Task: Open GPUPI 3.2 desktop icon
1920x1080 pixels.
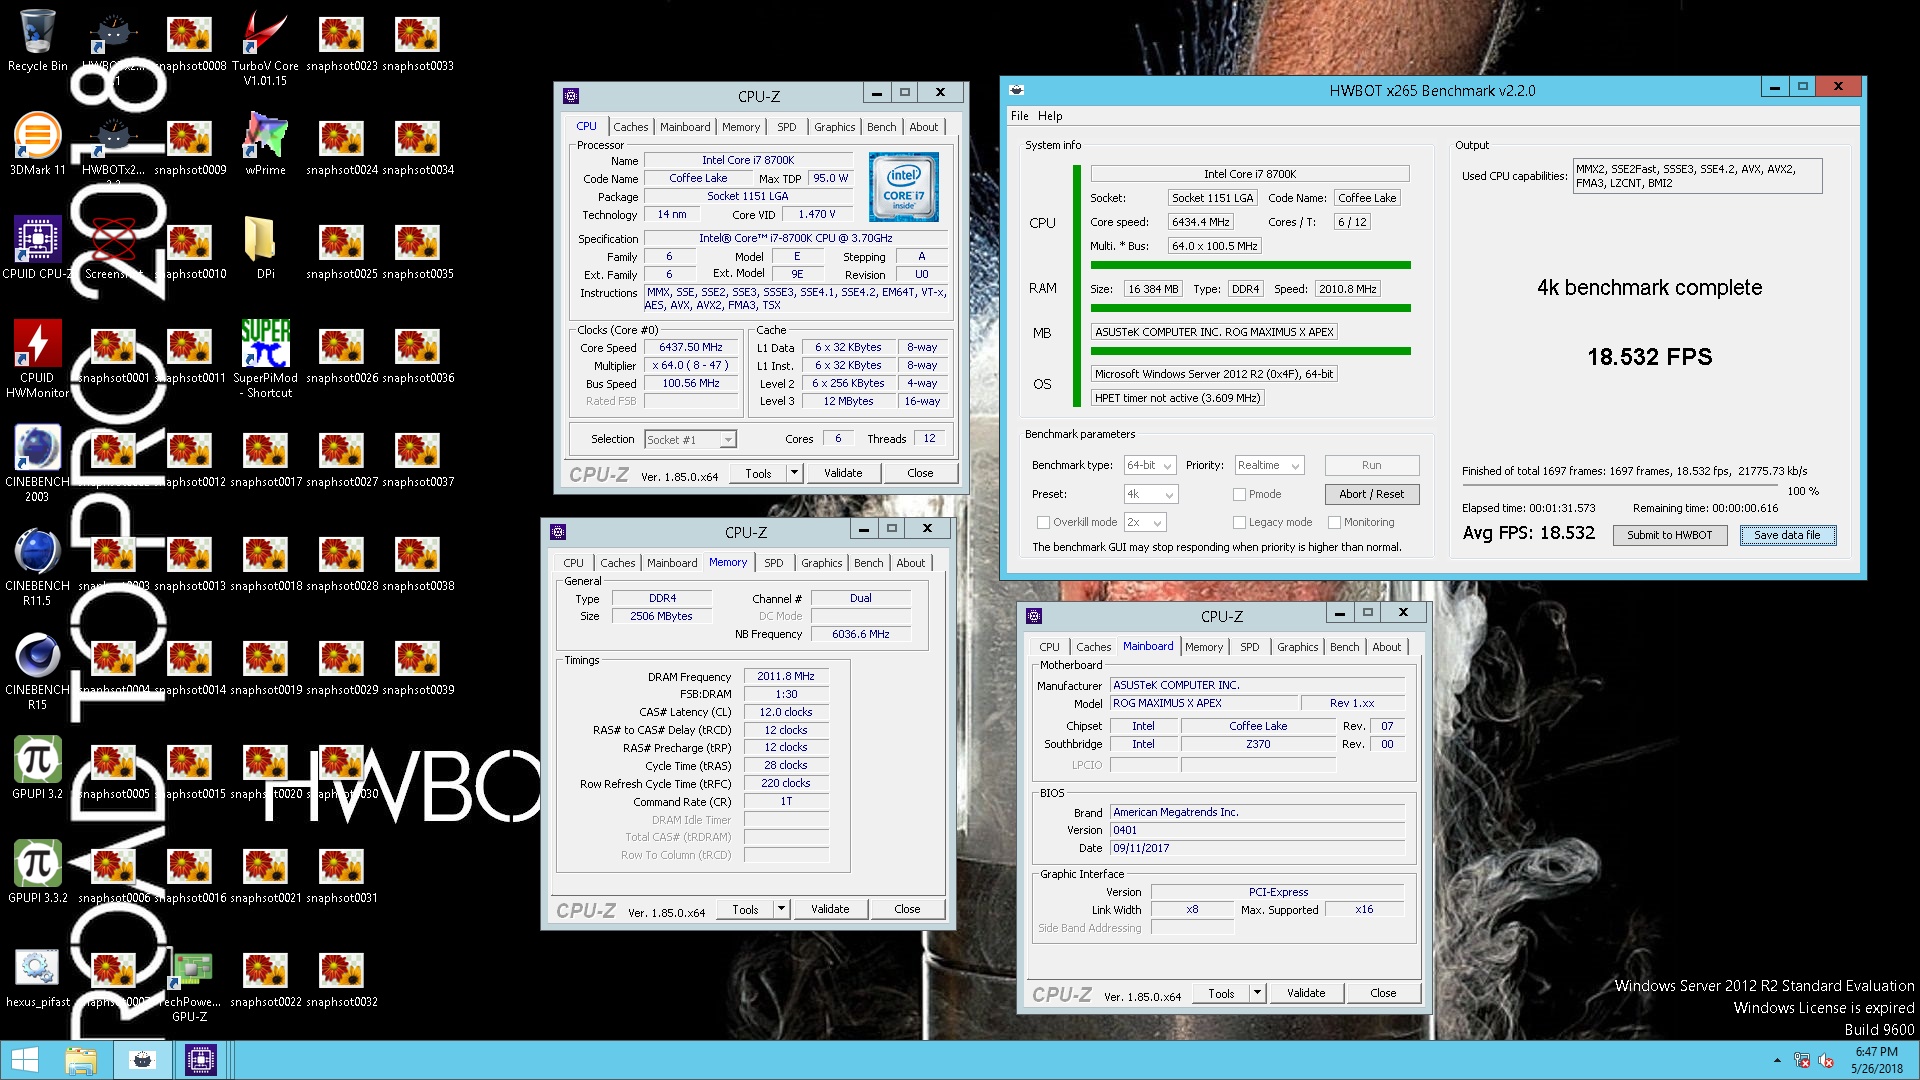Action: [x=37, y=768]
